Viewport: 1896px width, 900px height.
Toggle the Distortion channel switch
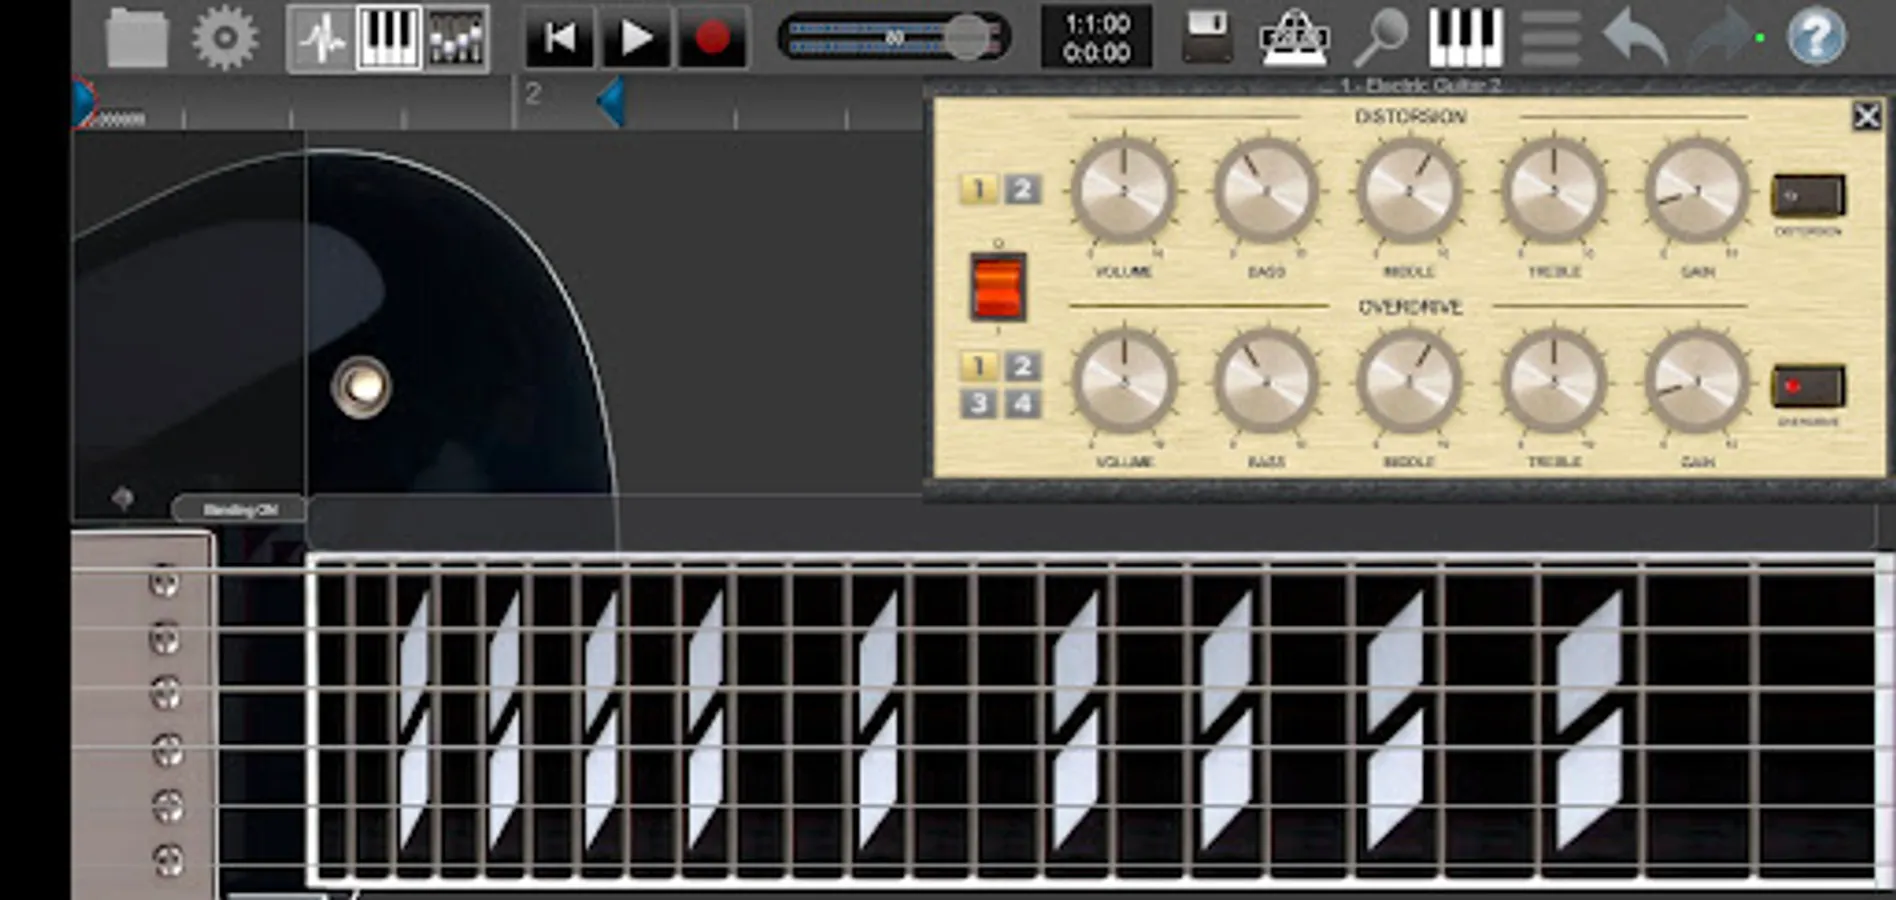click(1808, 196)
